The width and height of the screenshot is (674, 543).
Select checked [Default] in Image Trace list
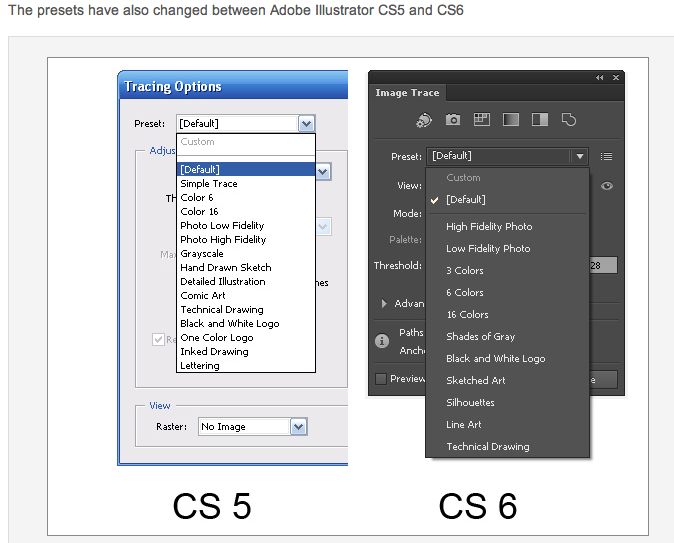click(x=507, y=199)
